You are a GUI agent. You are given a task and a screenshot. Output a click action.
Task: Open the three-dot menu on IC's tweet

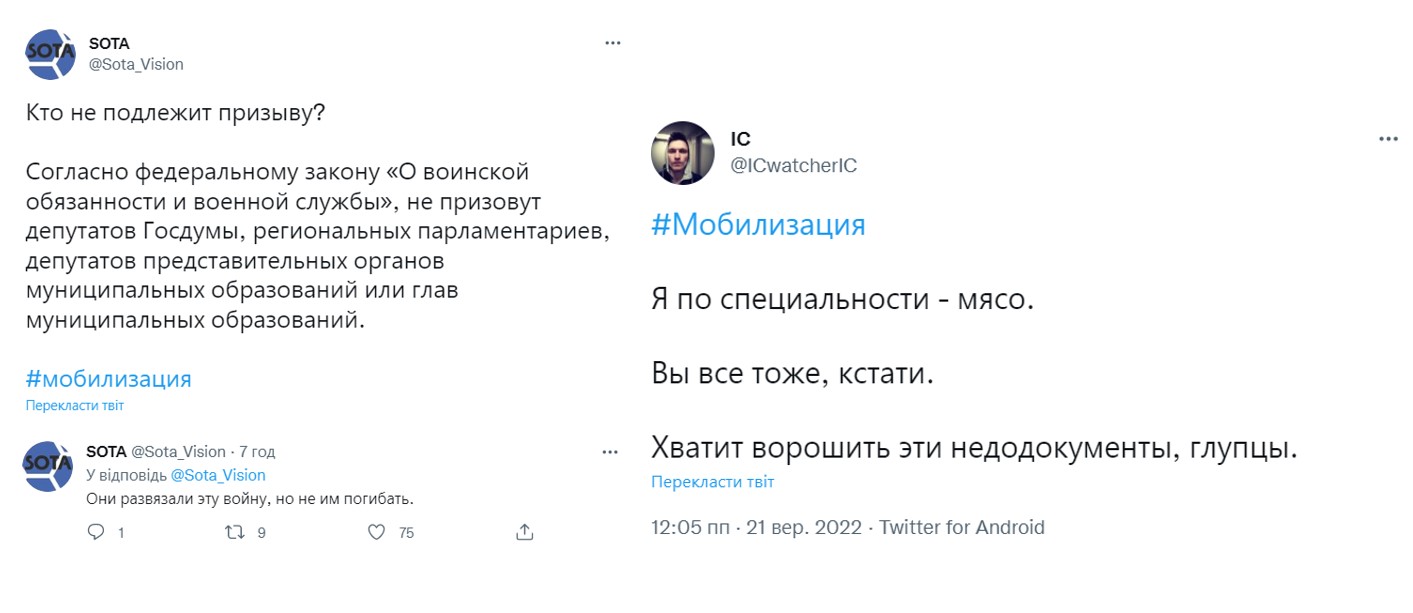[x=1388, y=138]
